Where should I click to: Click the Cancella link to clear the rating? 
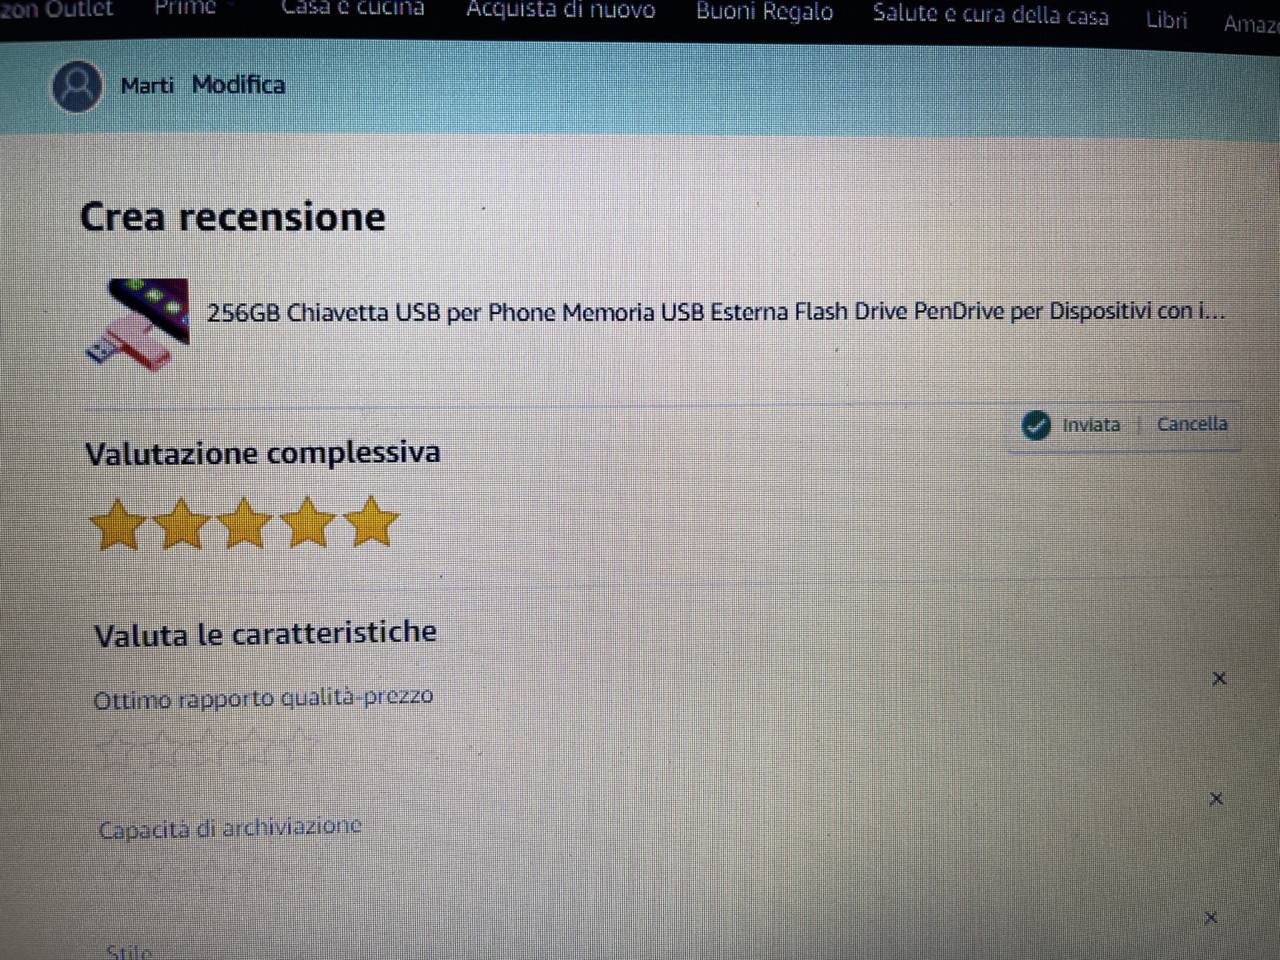1192,424
